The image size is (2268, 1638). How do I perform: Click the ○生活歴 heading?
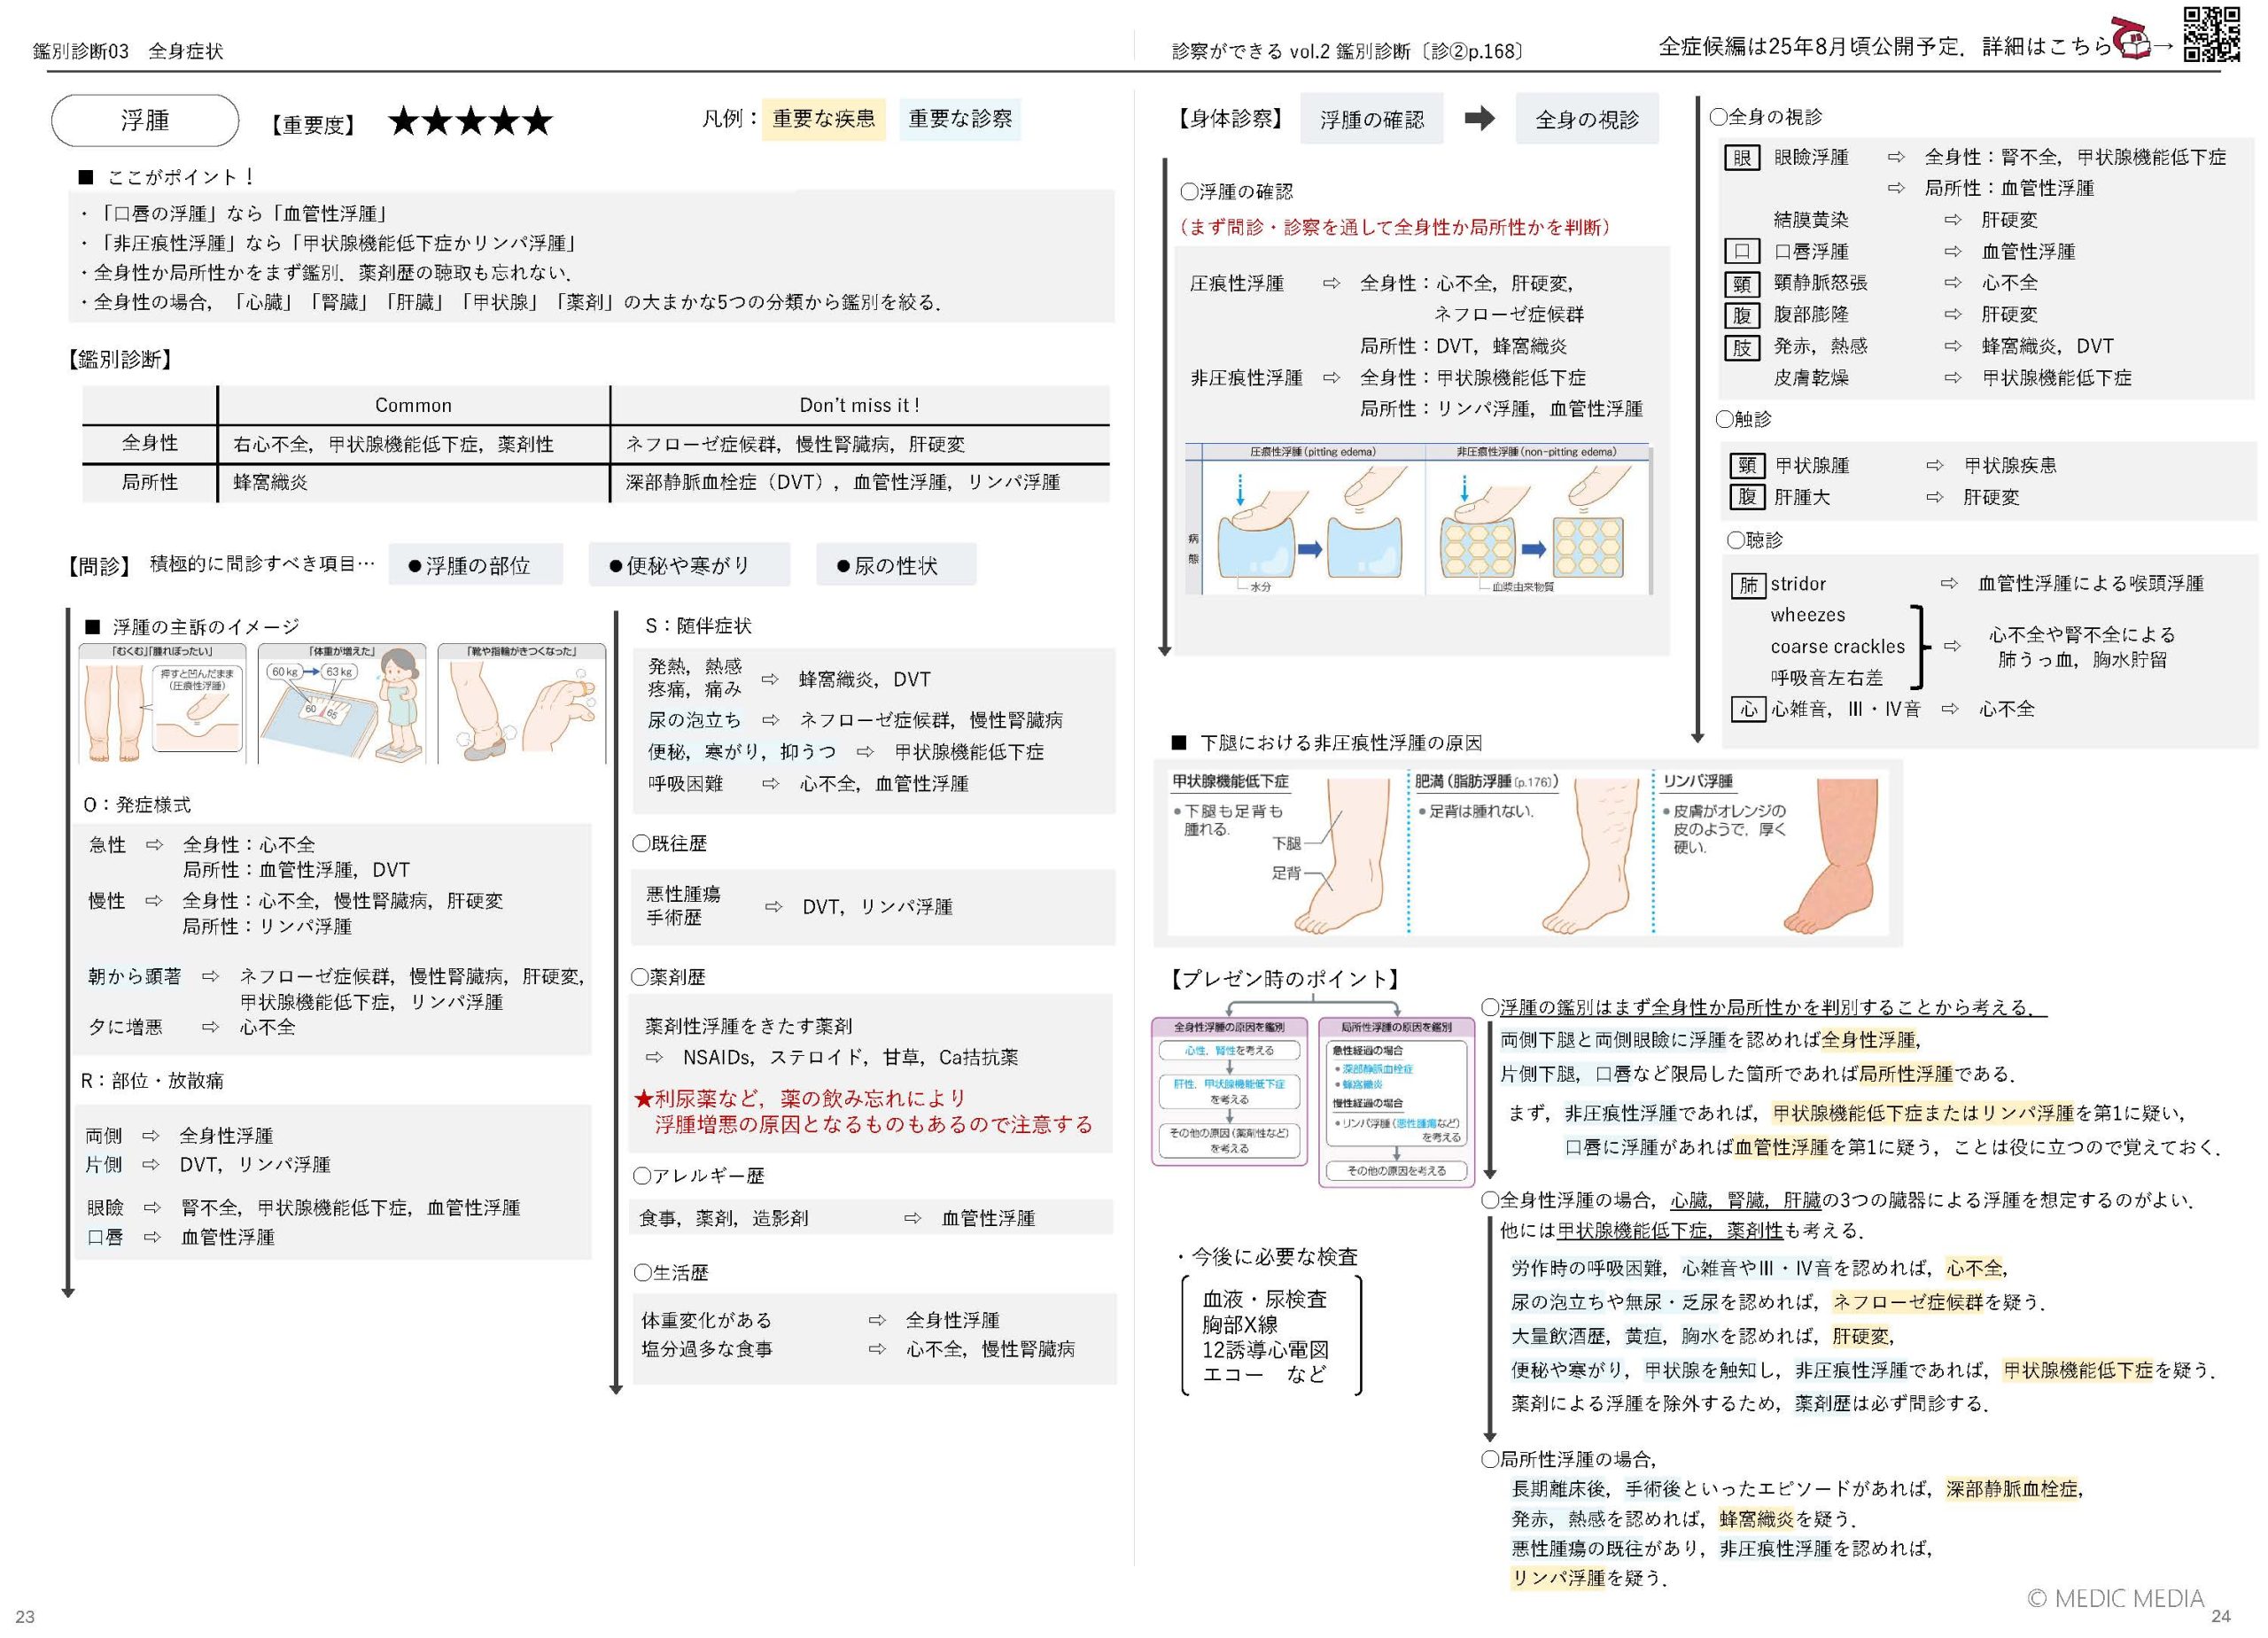670,1273
